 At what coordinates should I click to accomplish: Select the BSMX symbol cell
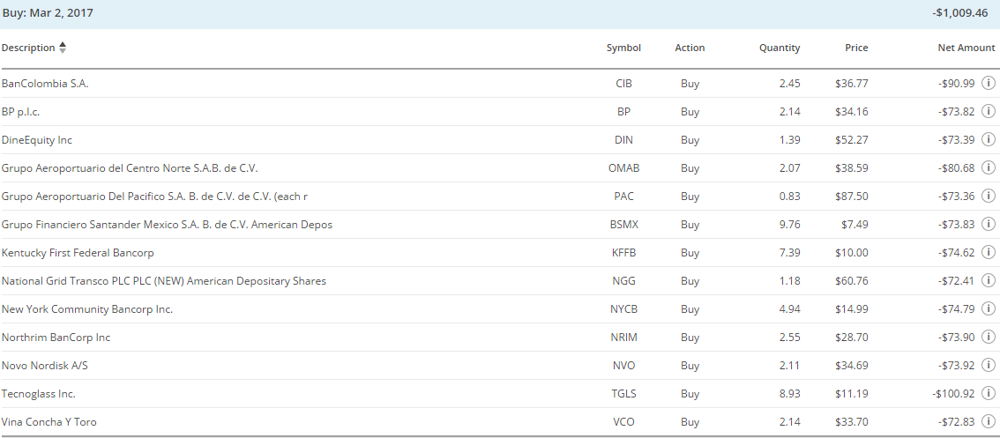tap(623, 224)
